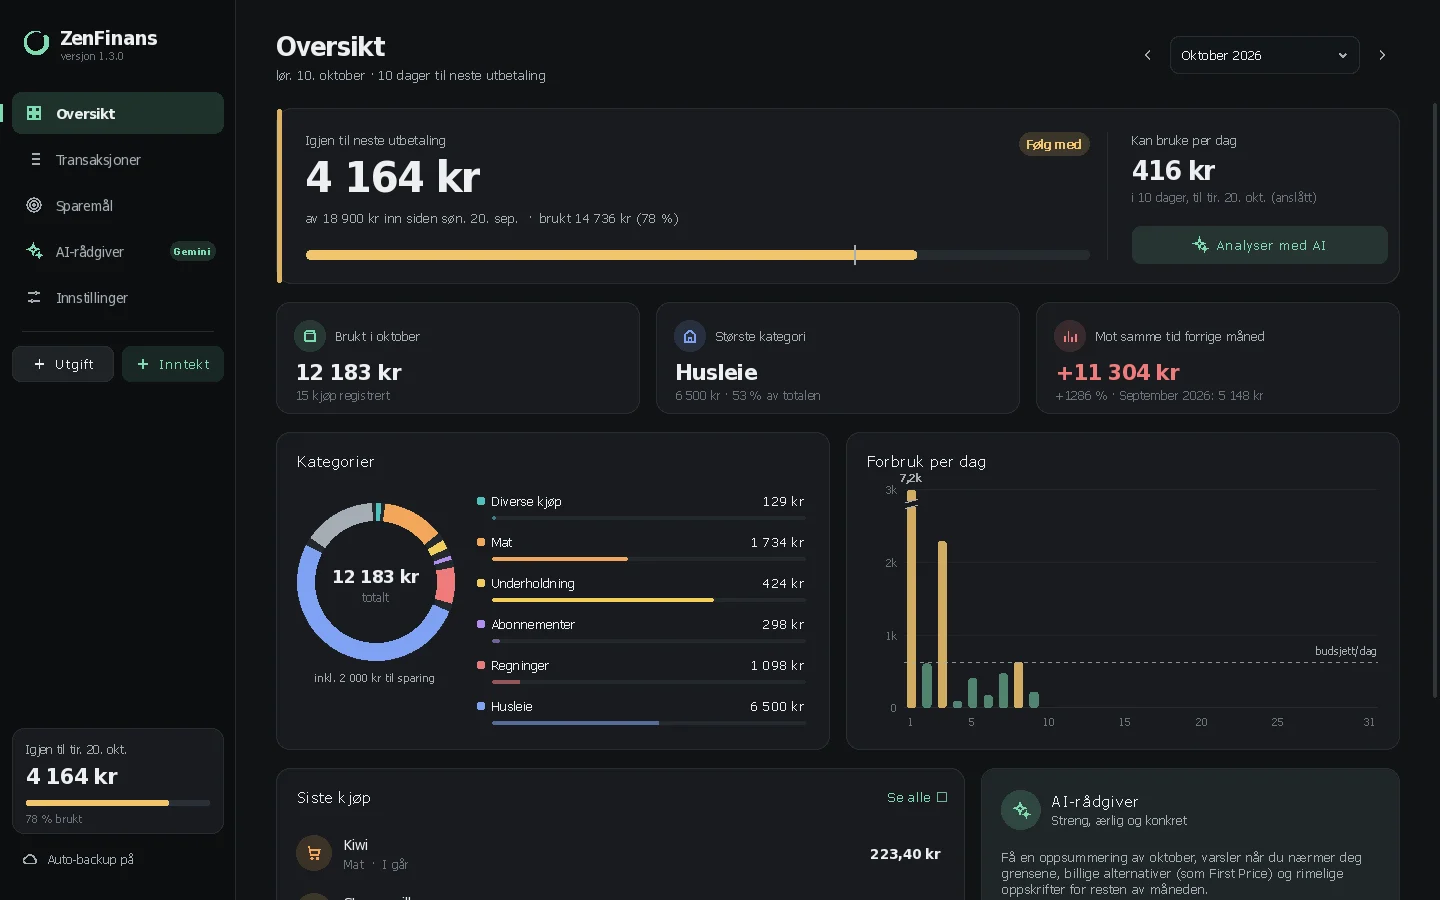
Task: Open the Oktober 2026 month dropdown
Action: coord(1265,55)
